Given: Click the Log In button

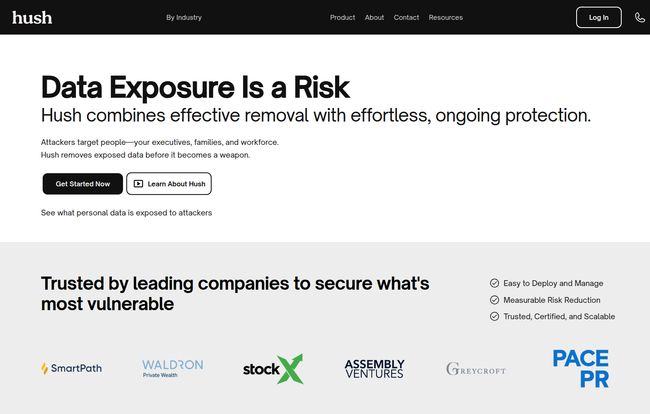Looking at the screenshot, I should [x=599, y=17].
